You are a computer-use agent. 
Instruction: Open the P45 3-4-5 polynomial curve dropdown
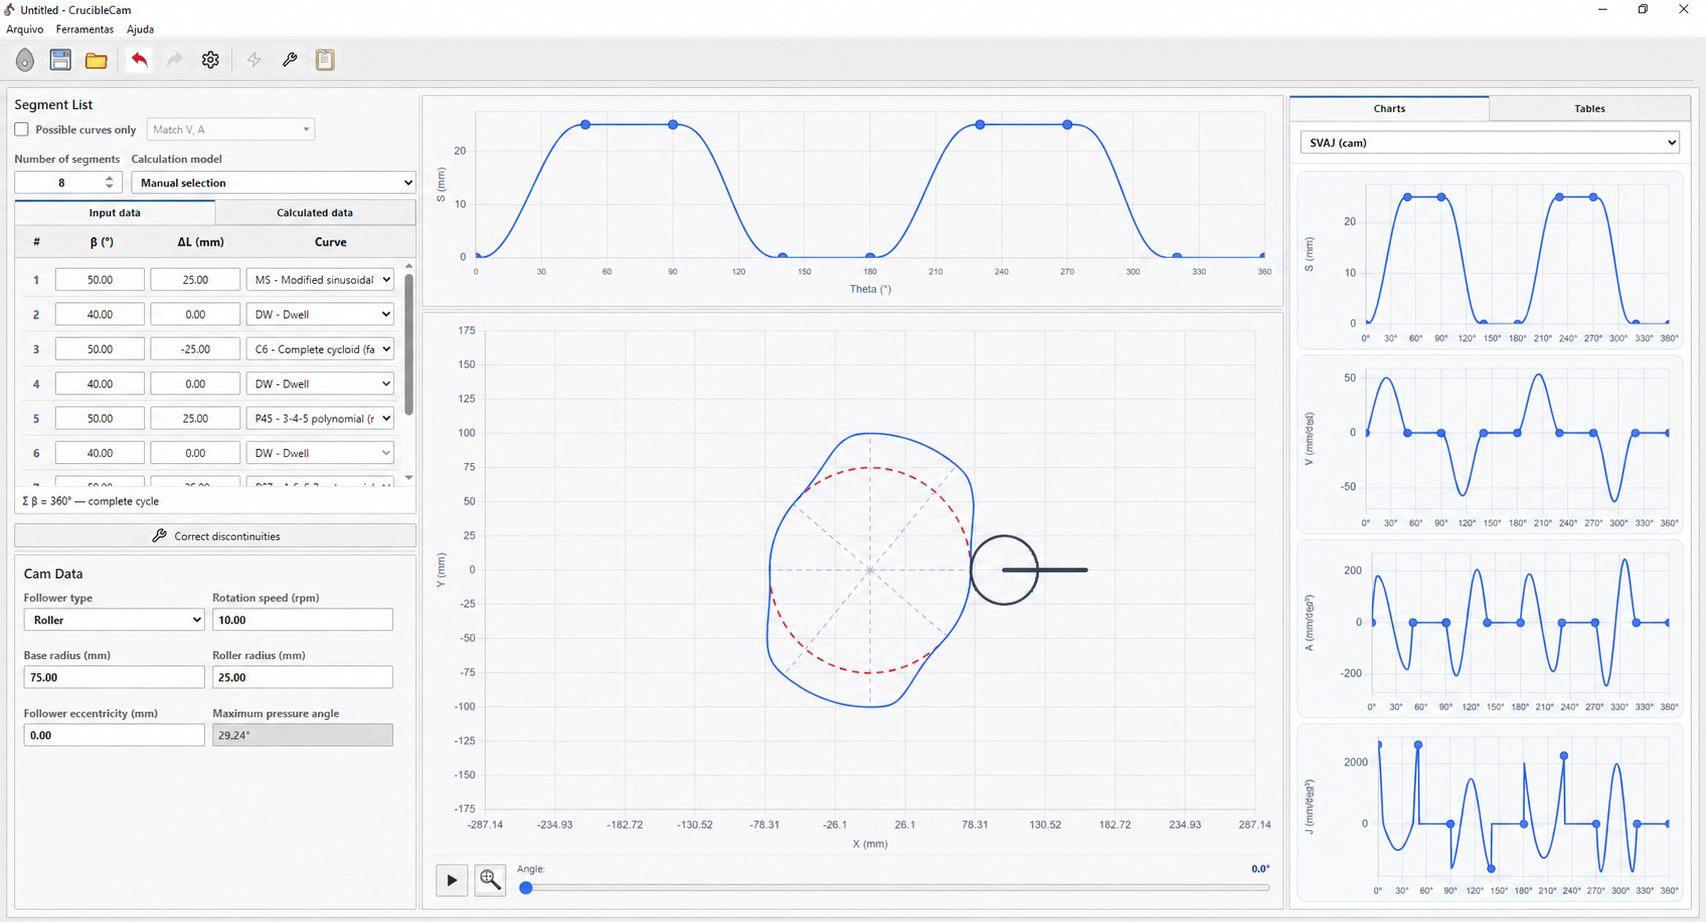point(320,418)
